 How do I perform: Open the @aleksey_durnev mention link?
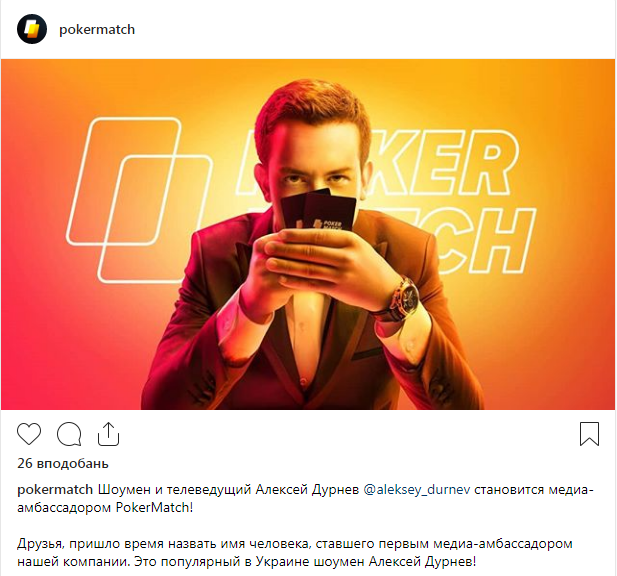click(417, 490)
